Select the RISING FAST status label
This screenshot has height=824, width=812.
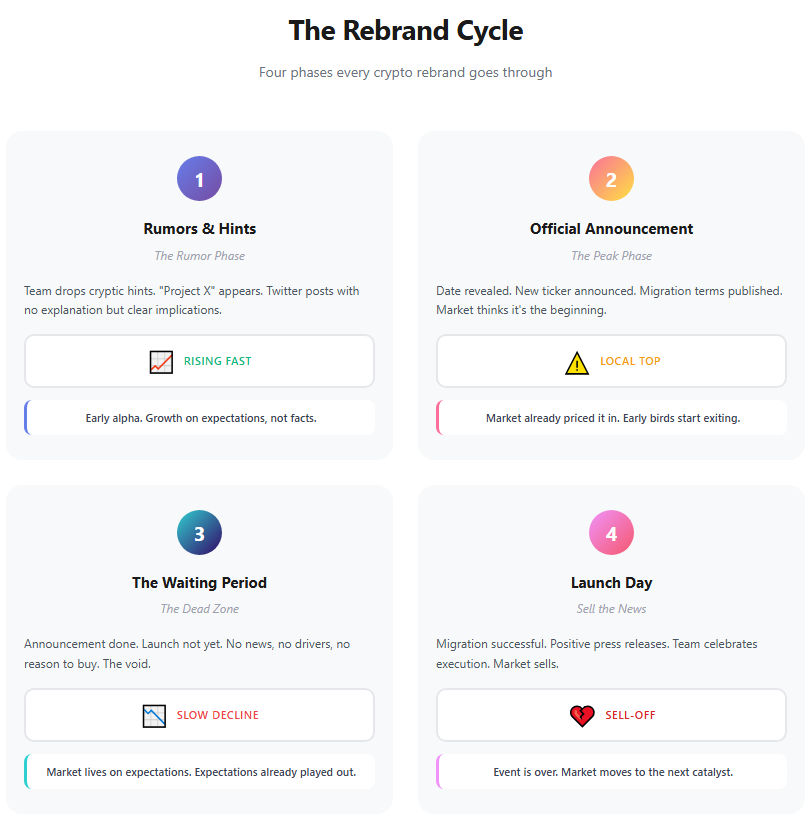[x=217, y=362]
